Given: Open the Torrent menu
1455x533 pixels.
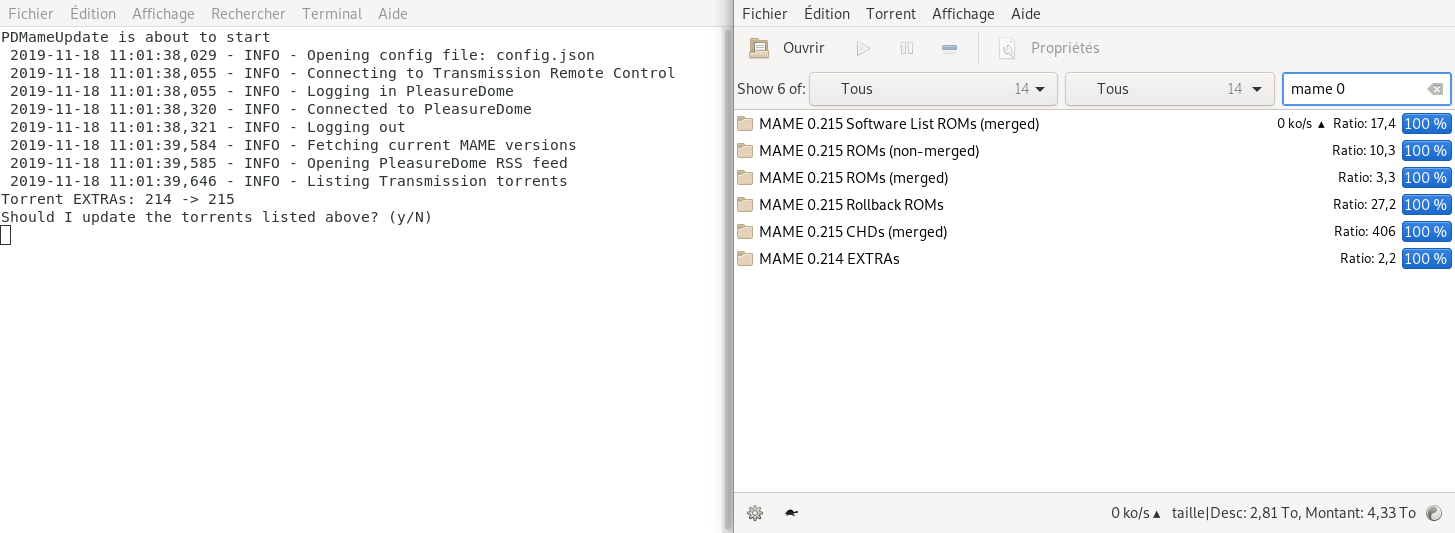Looking at the screenshot, I should [891, 14].
